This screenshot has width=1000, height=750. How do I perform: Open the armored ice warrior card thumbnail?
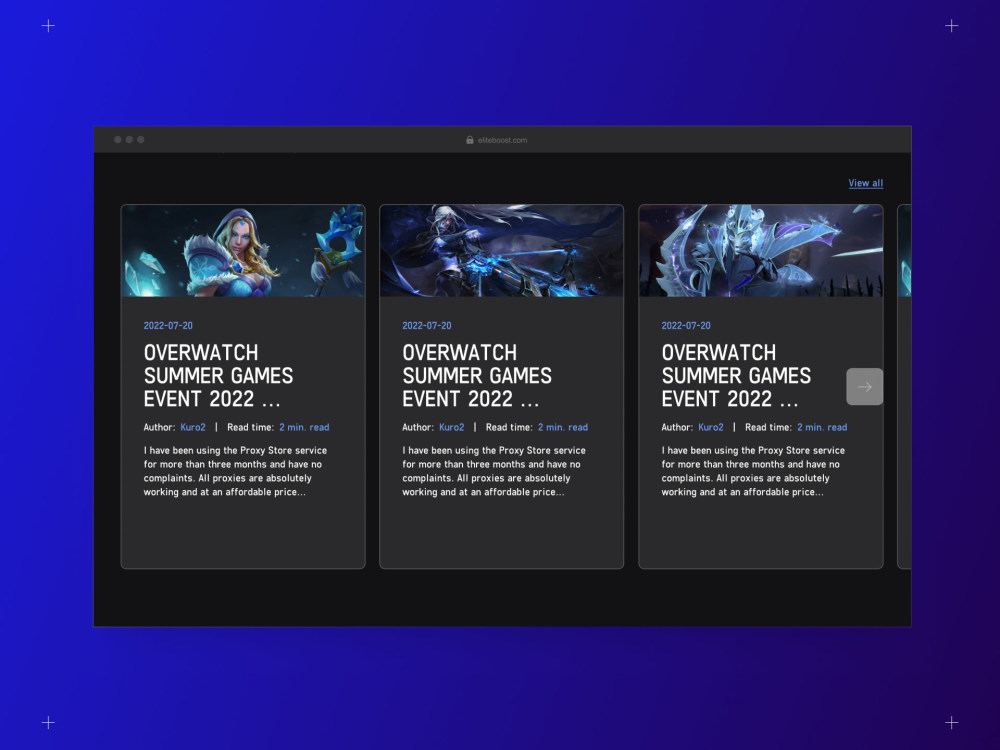pos(761,251)
